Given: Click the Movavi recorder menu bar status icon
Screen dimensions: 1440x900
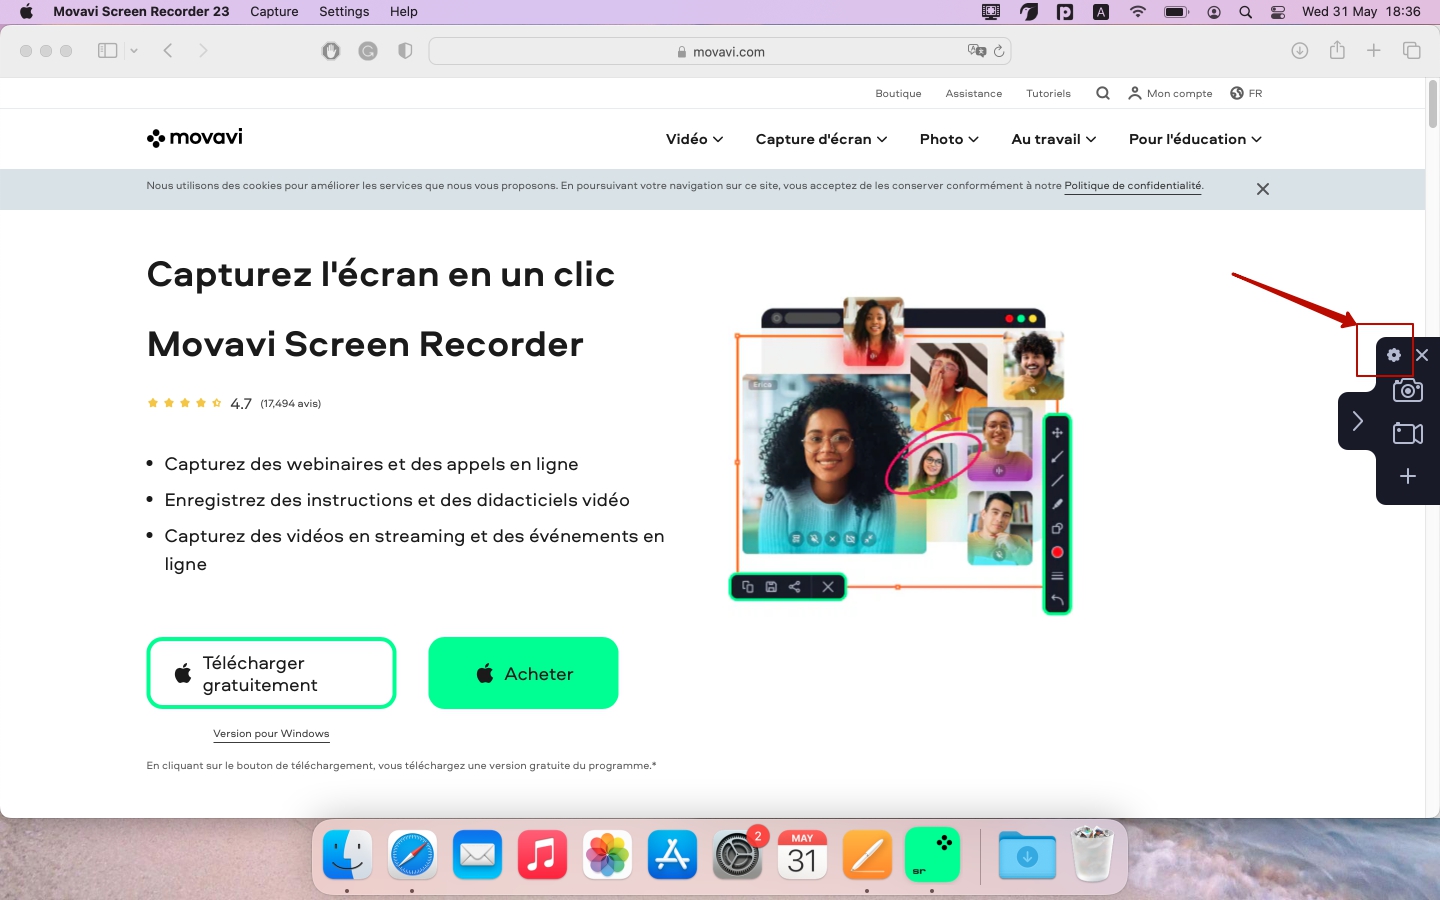Looking at the screenshot, I should coord(990,12).
